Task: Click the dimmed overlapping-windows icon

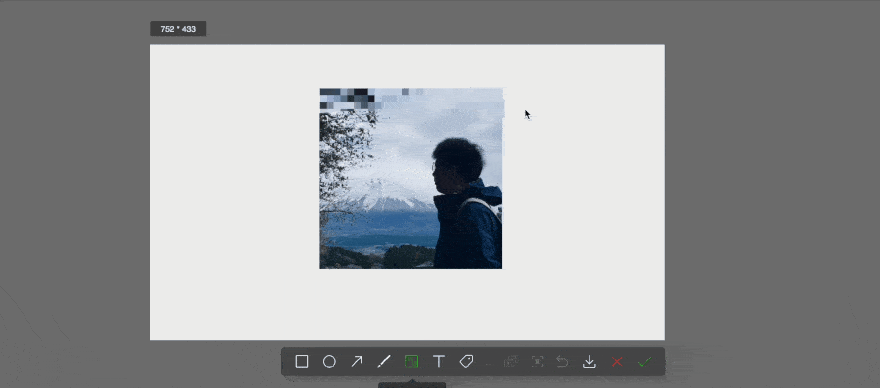Action: tap(510, 362)
